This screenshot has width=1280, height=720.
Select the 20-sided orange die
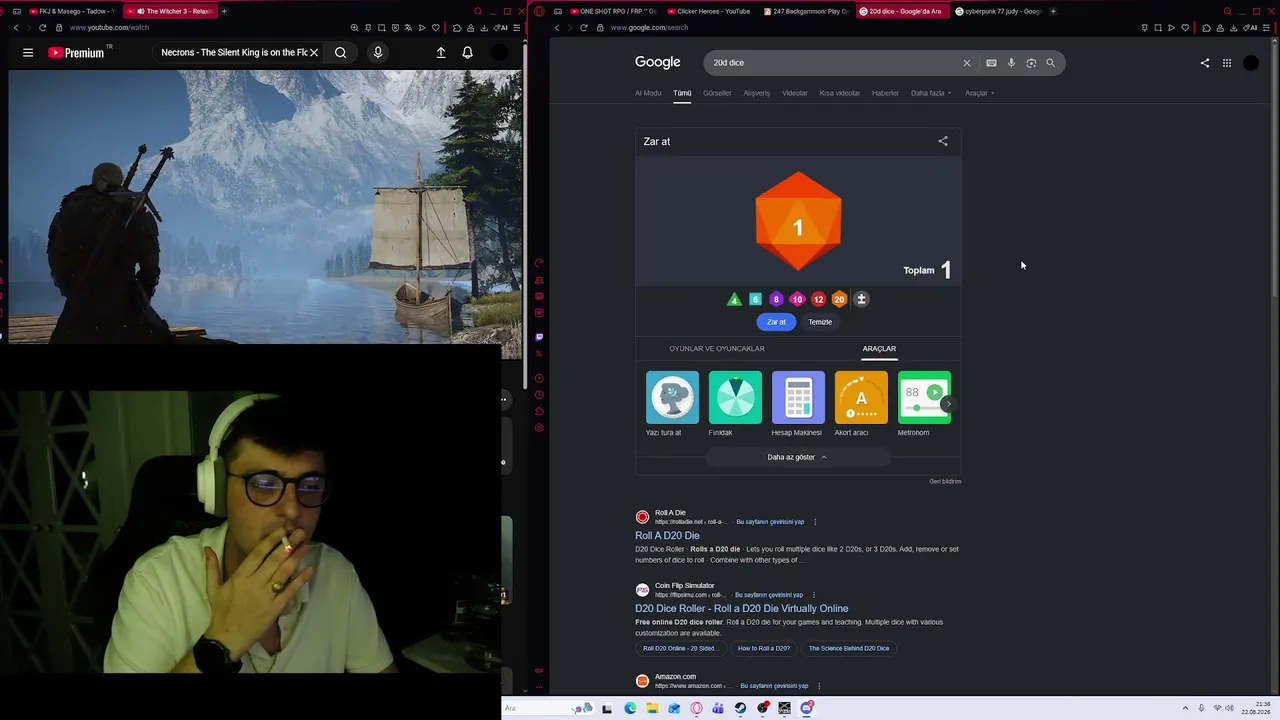839,299
